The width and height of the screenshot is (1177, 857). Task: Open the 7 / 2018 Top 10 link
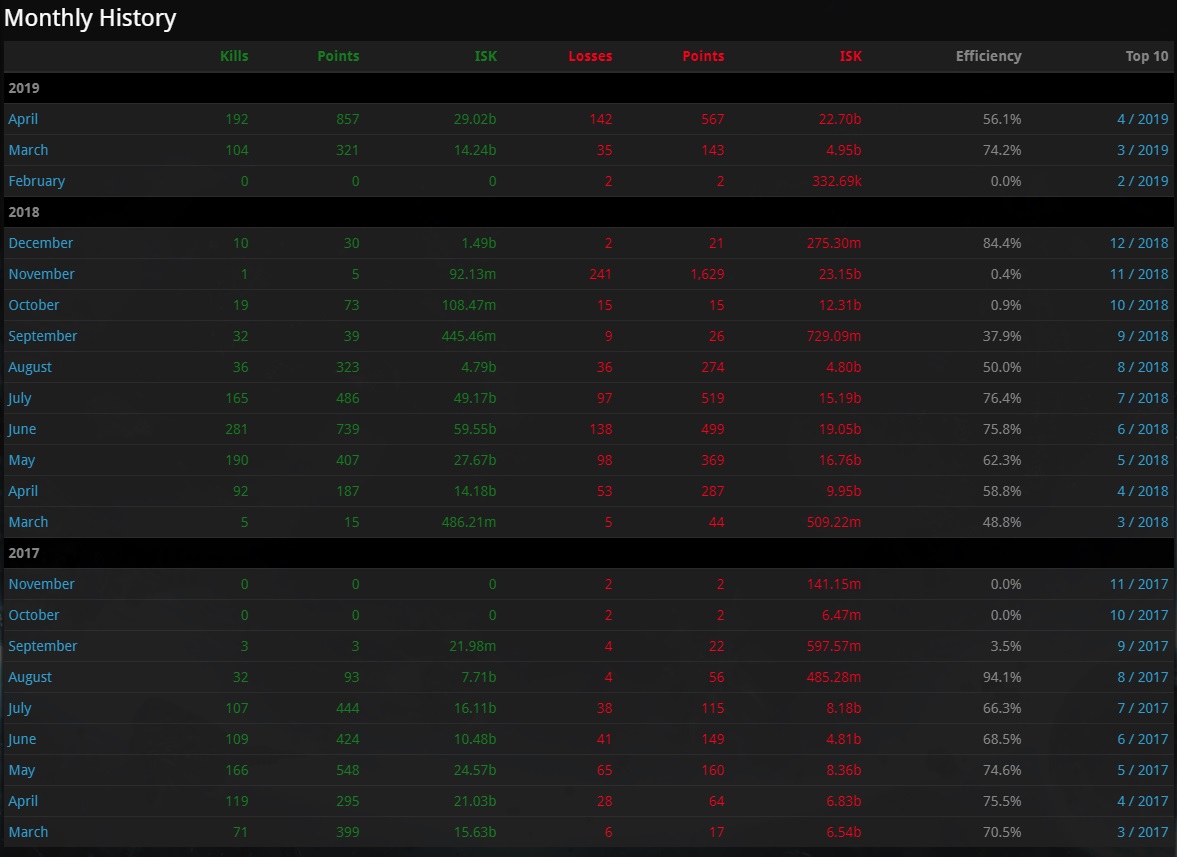click(1142, 398)
